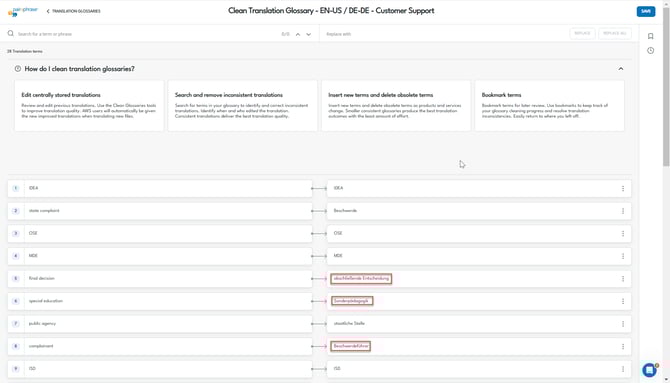This screenshot has width=670, height=383.
Task: Select row number 1 badge
Action: point(16,188)
